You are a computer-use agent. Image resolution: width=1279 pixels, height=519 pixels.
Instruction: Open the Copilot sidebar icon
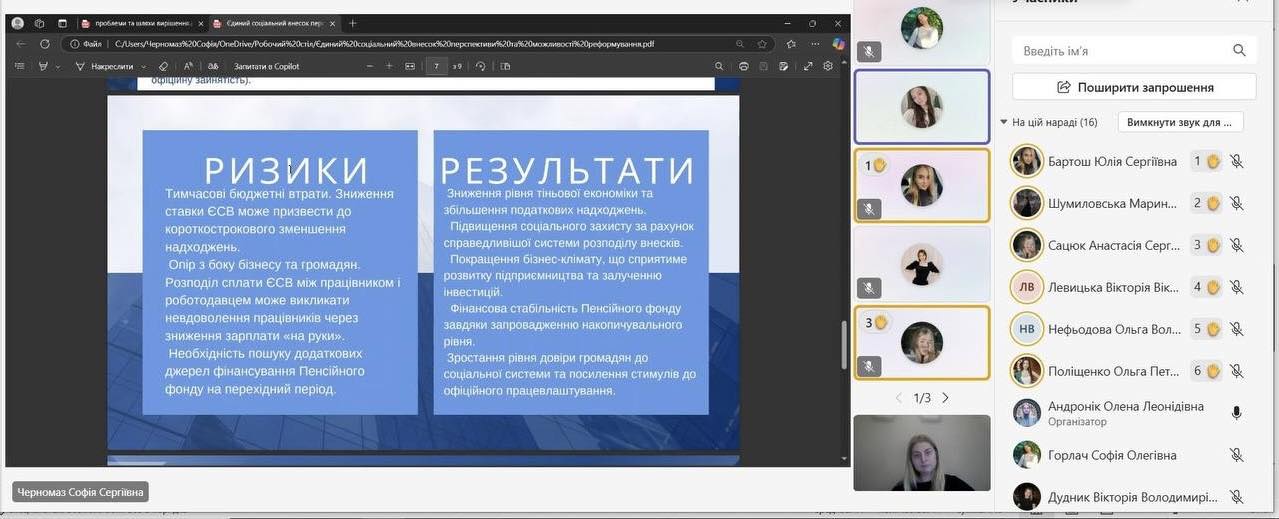click(838, 44)
